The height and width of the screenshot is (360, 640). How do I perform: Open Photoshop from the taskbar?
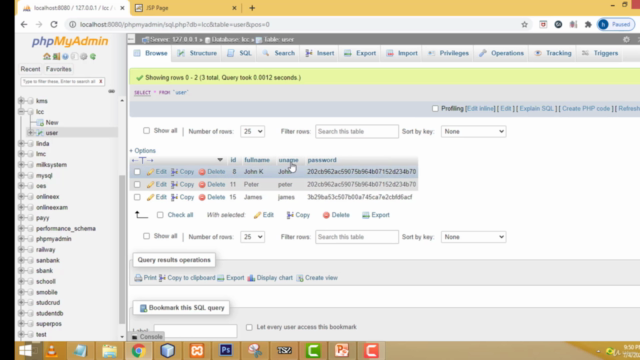click(x=226, y=351)
